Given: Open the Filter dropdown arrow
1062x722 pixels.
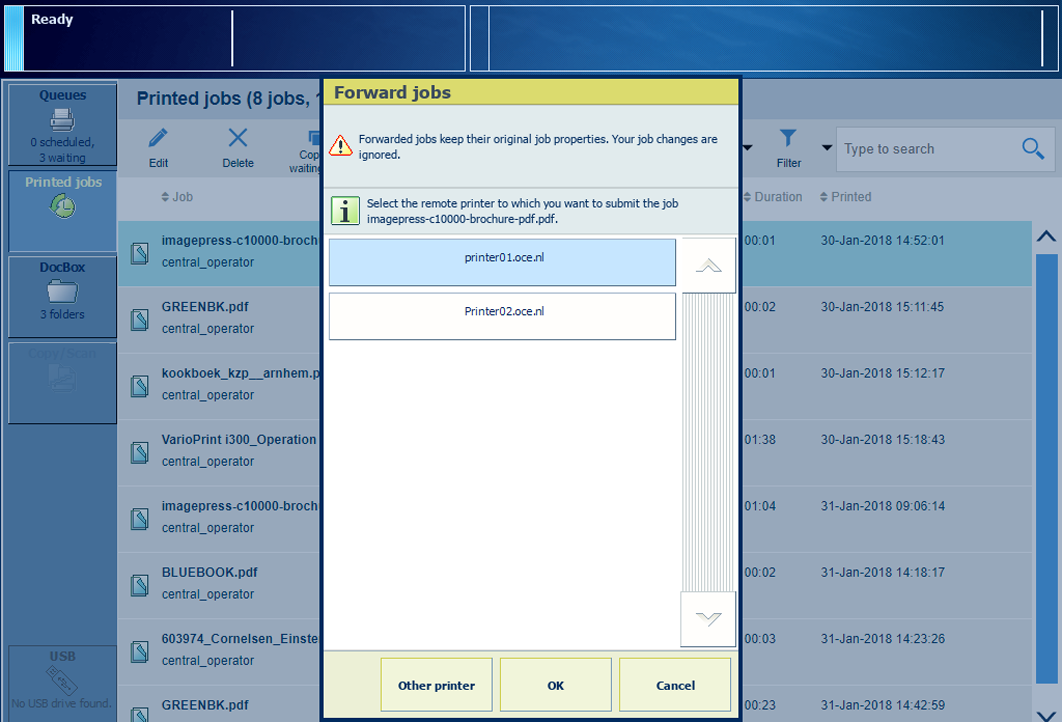Looking at the screenshot, I should (827, 149).
